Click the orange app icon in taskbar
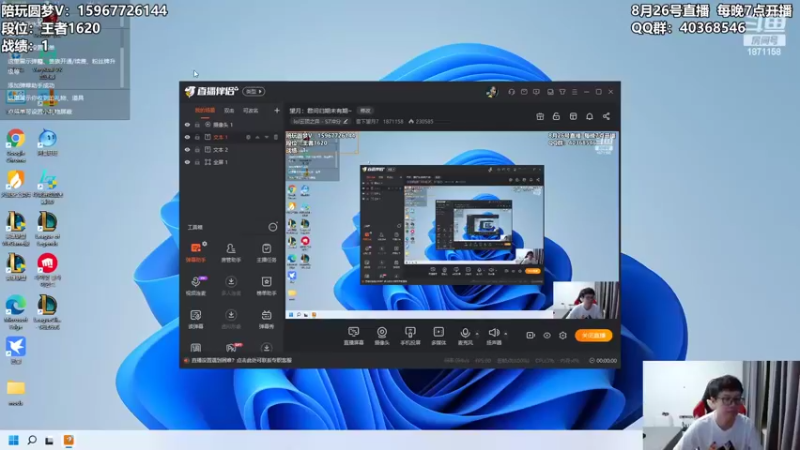 [68, 440]
